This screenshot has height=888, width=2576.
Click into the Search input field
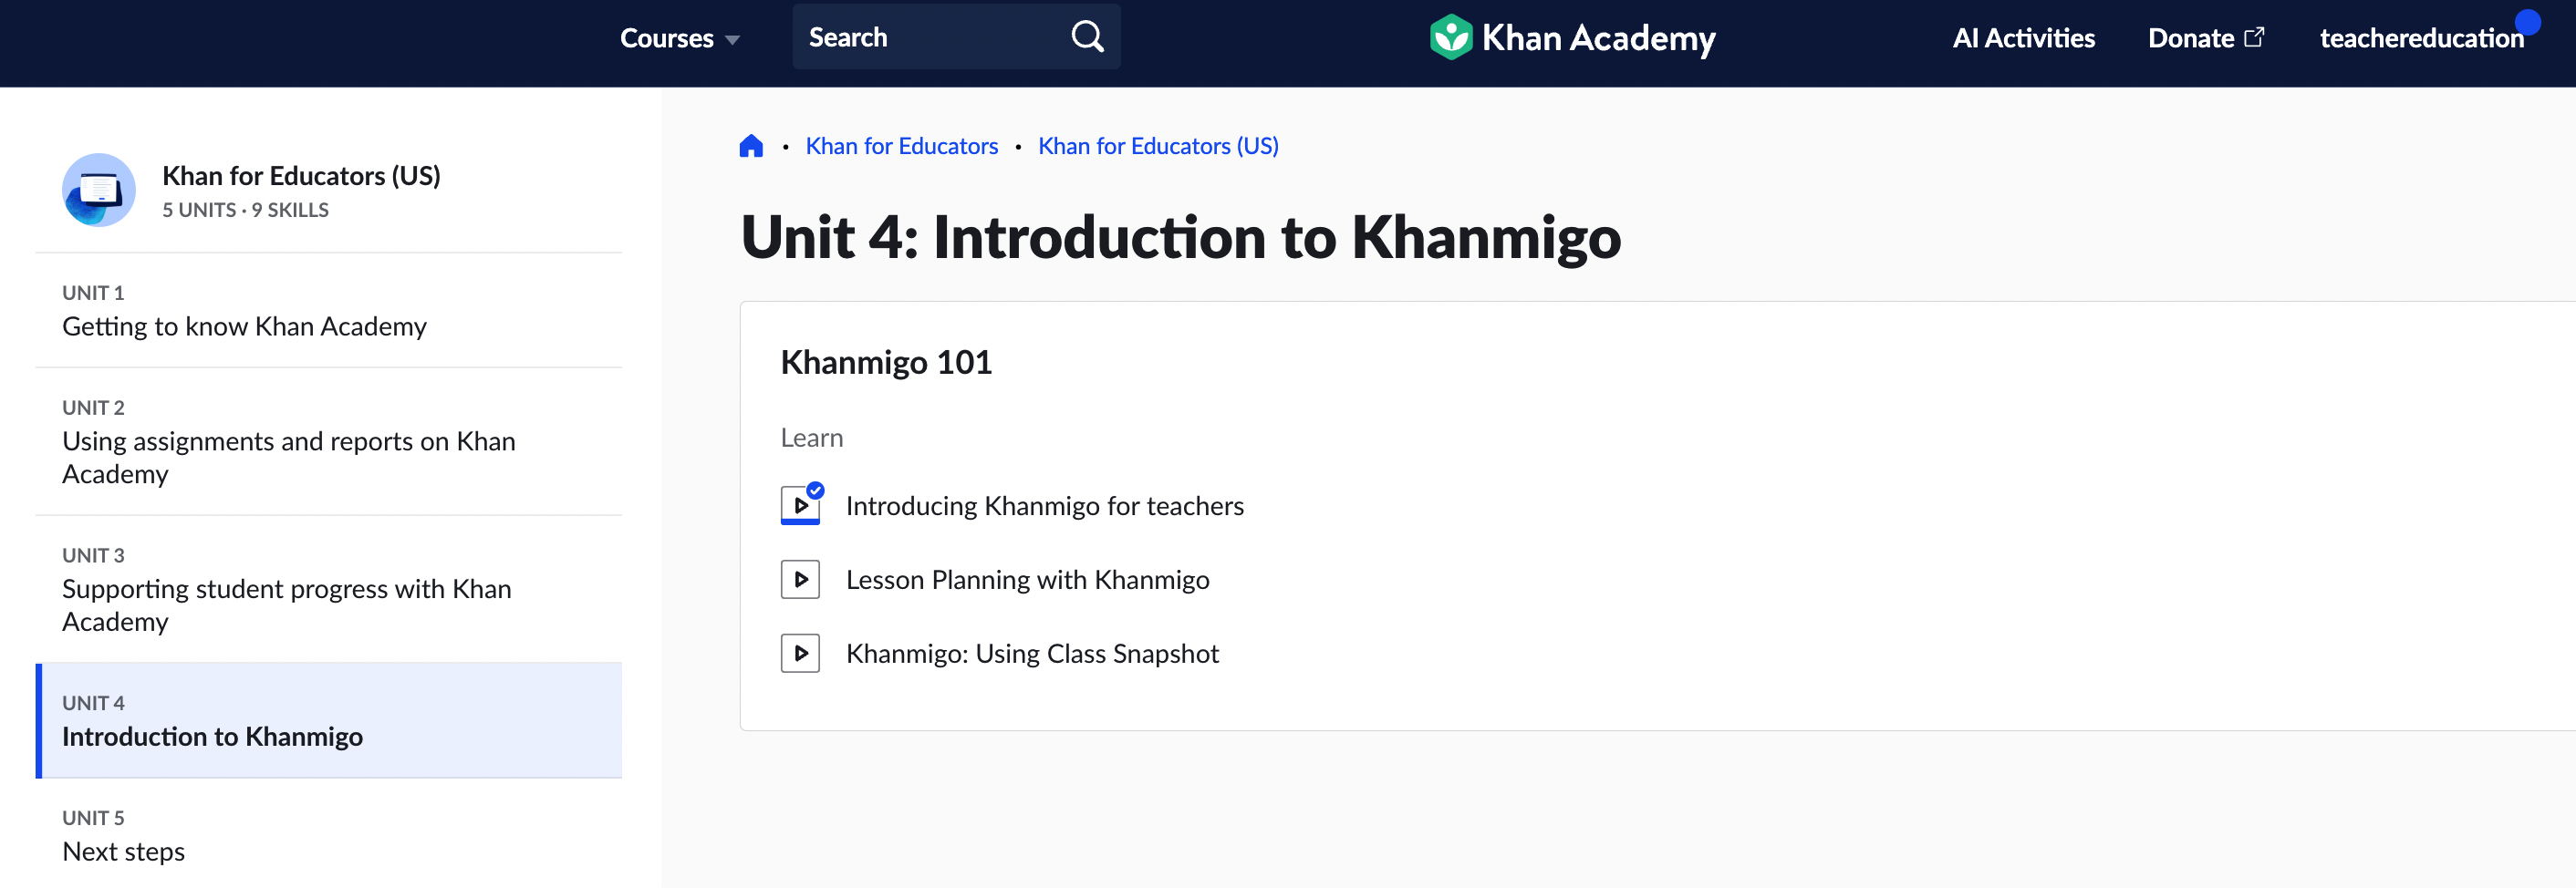tap(930, 37)
